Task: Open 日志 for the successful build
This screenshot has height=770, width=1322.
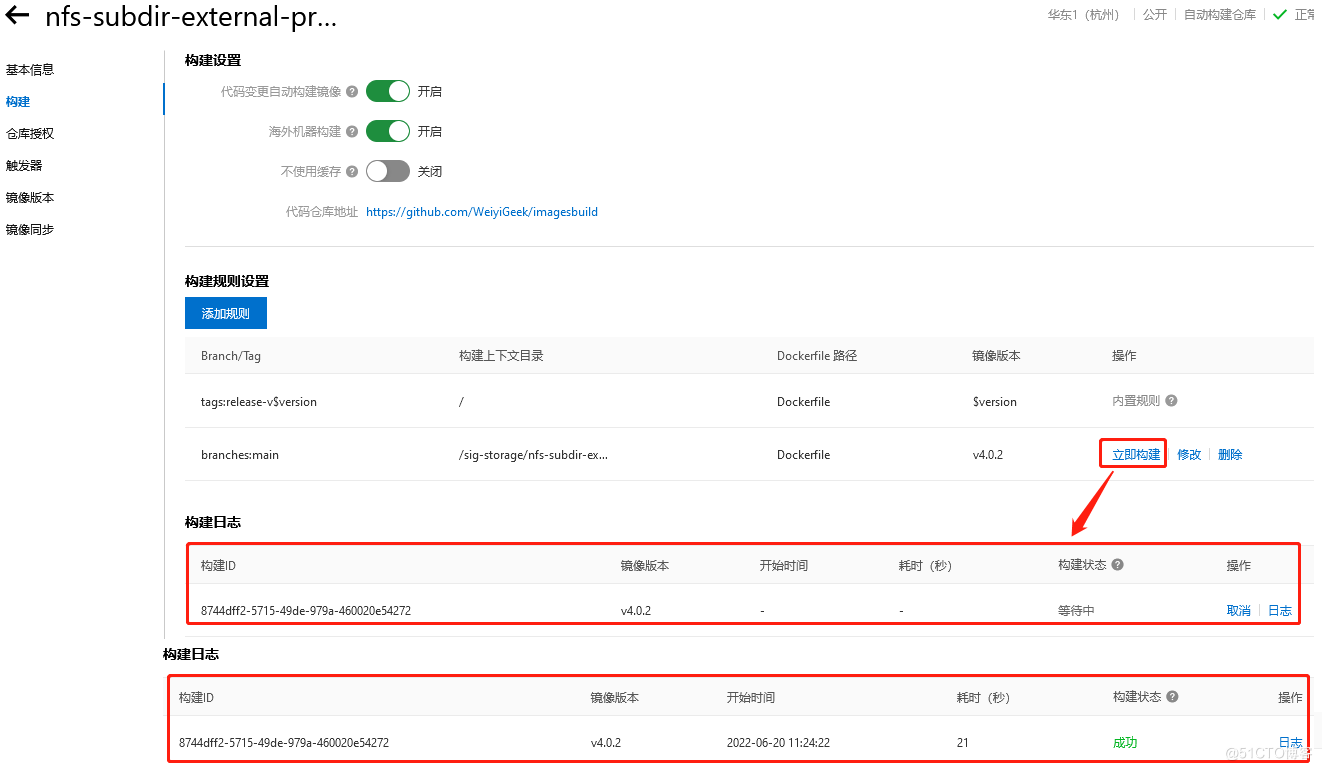Action: tap(1291, 743)
